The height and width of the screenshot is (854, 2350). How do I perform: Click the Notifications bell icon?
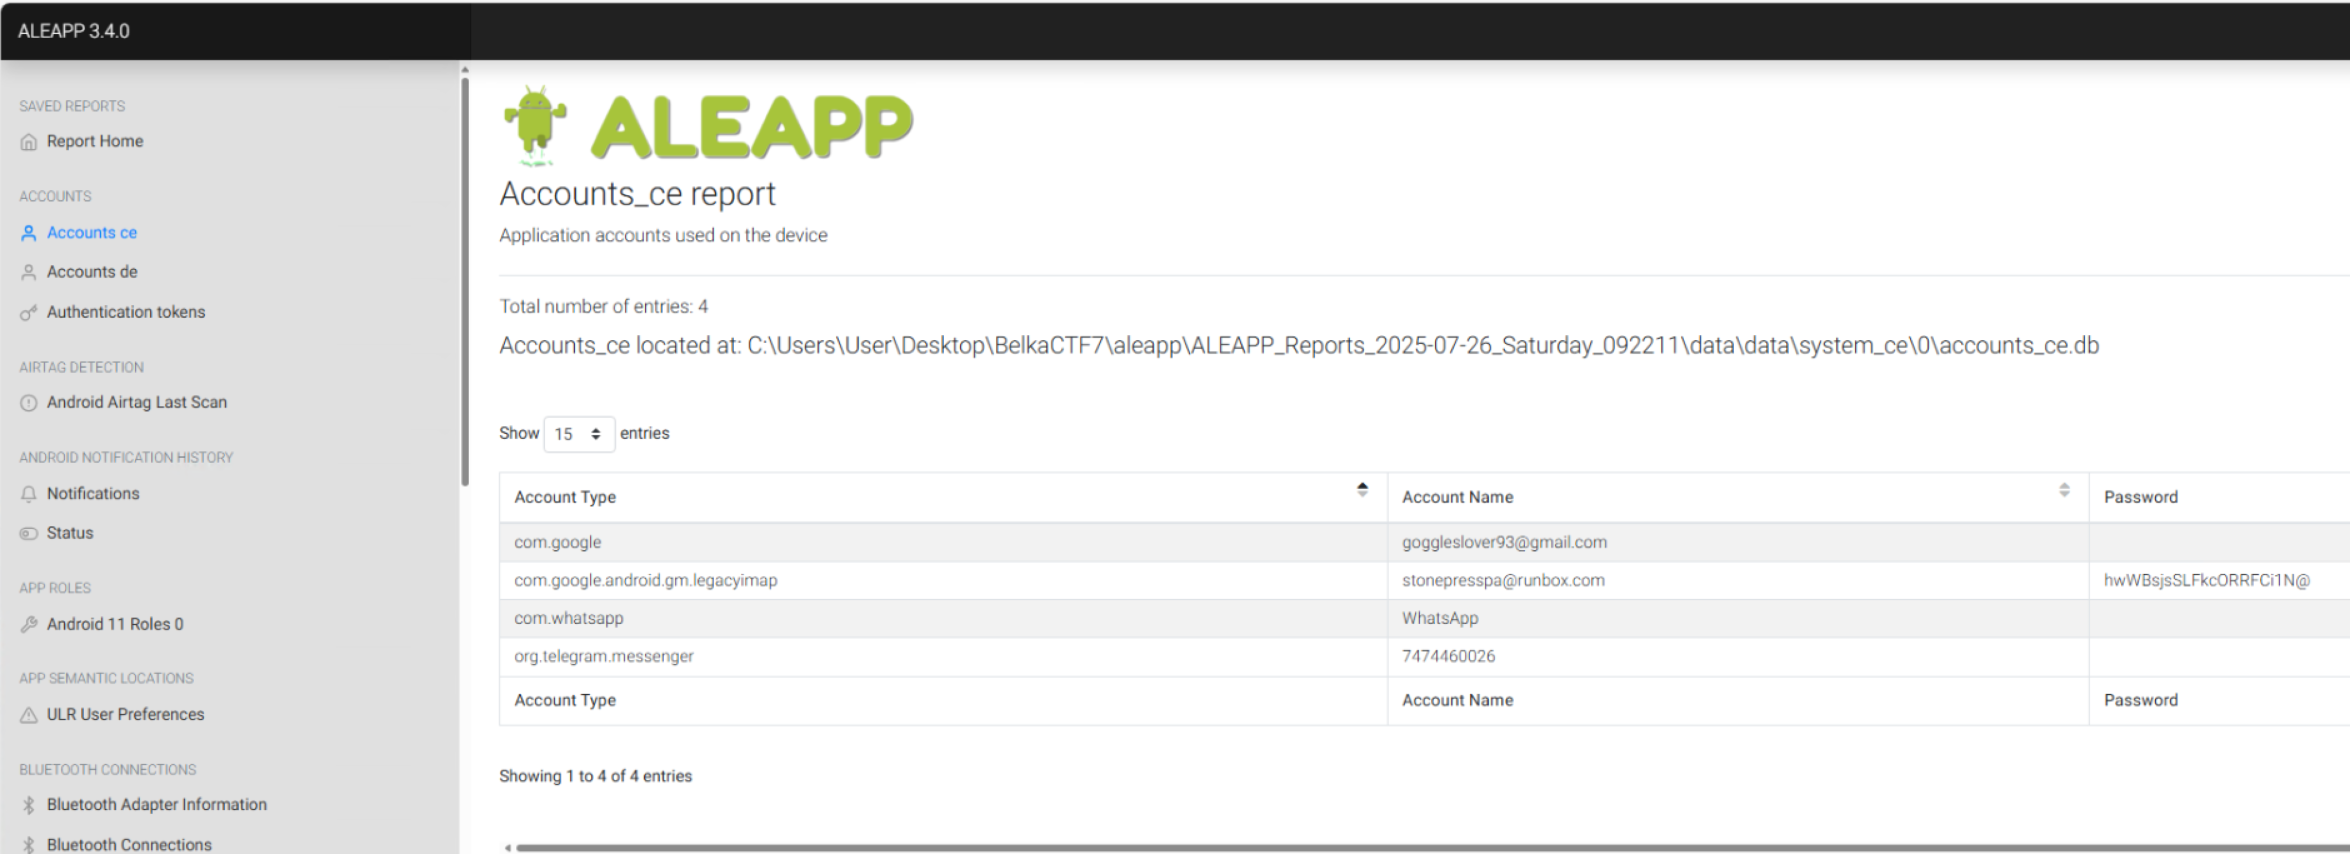[29, 494]
